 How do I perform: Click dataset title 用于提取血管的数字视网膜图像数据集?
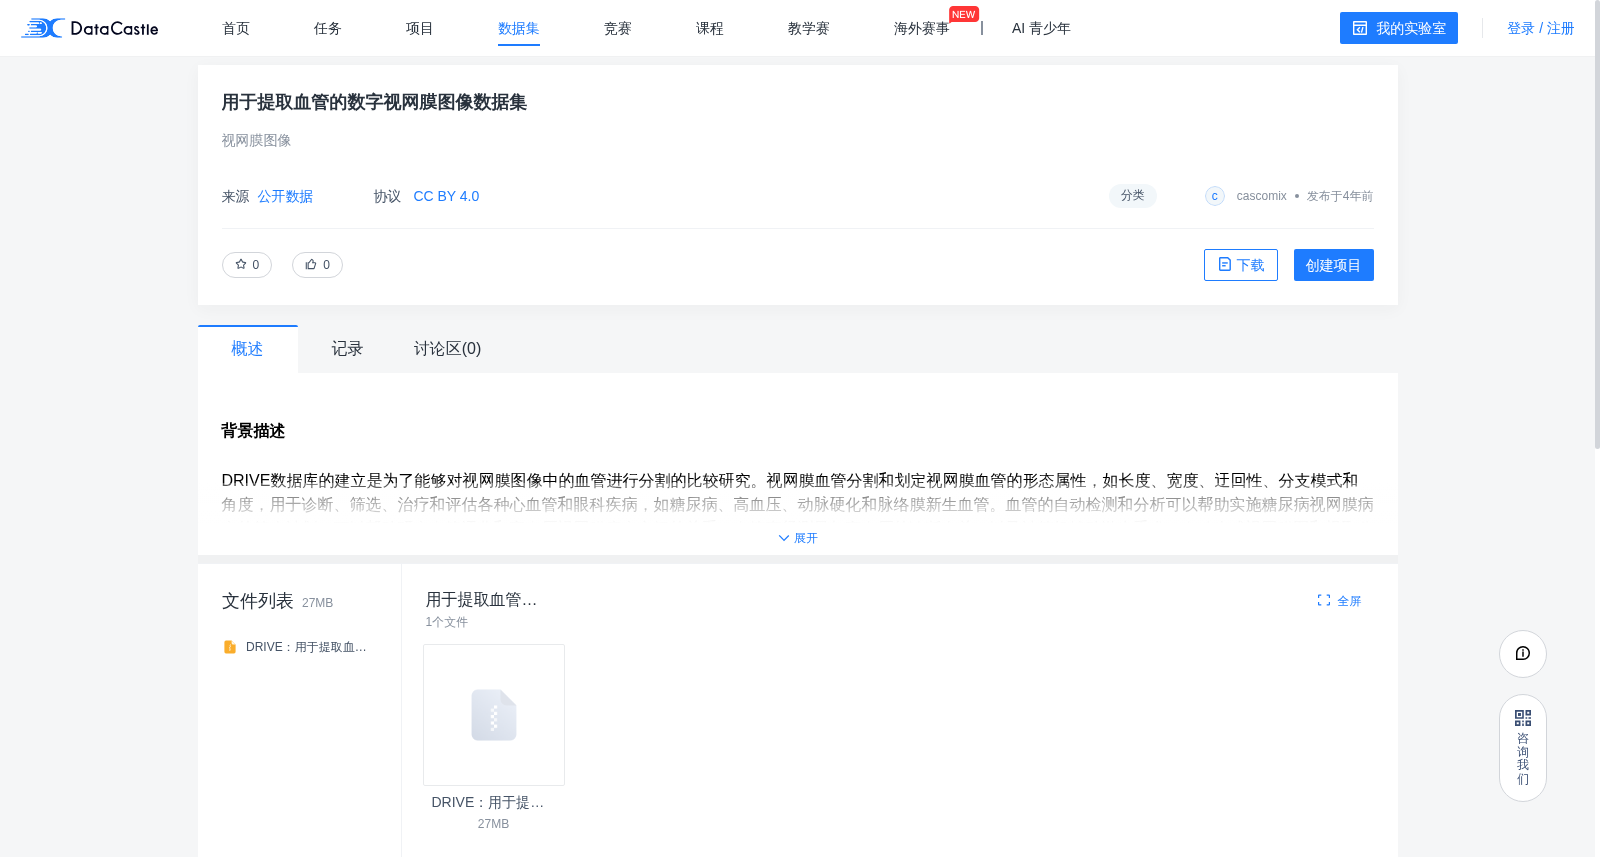click(374, 102)
